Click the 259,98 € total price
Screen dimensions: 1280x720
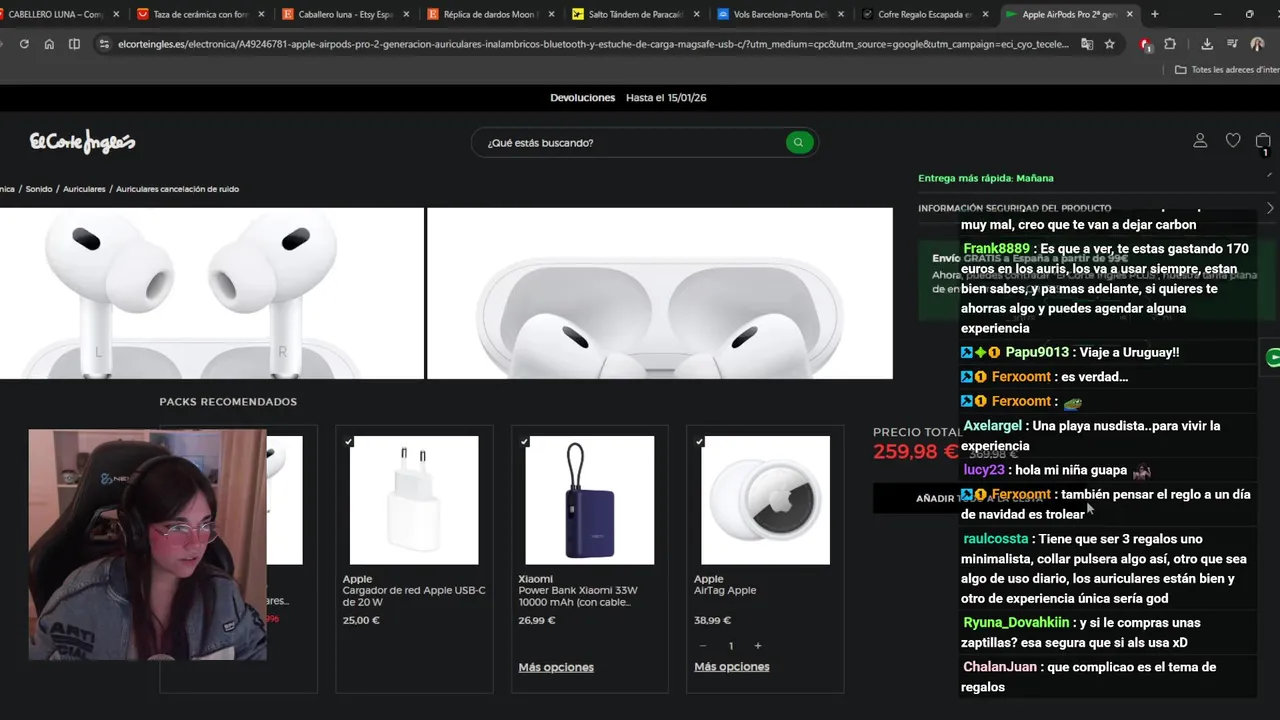(x=915, y=452)
